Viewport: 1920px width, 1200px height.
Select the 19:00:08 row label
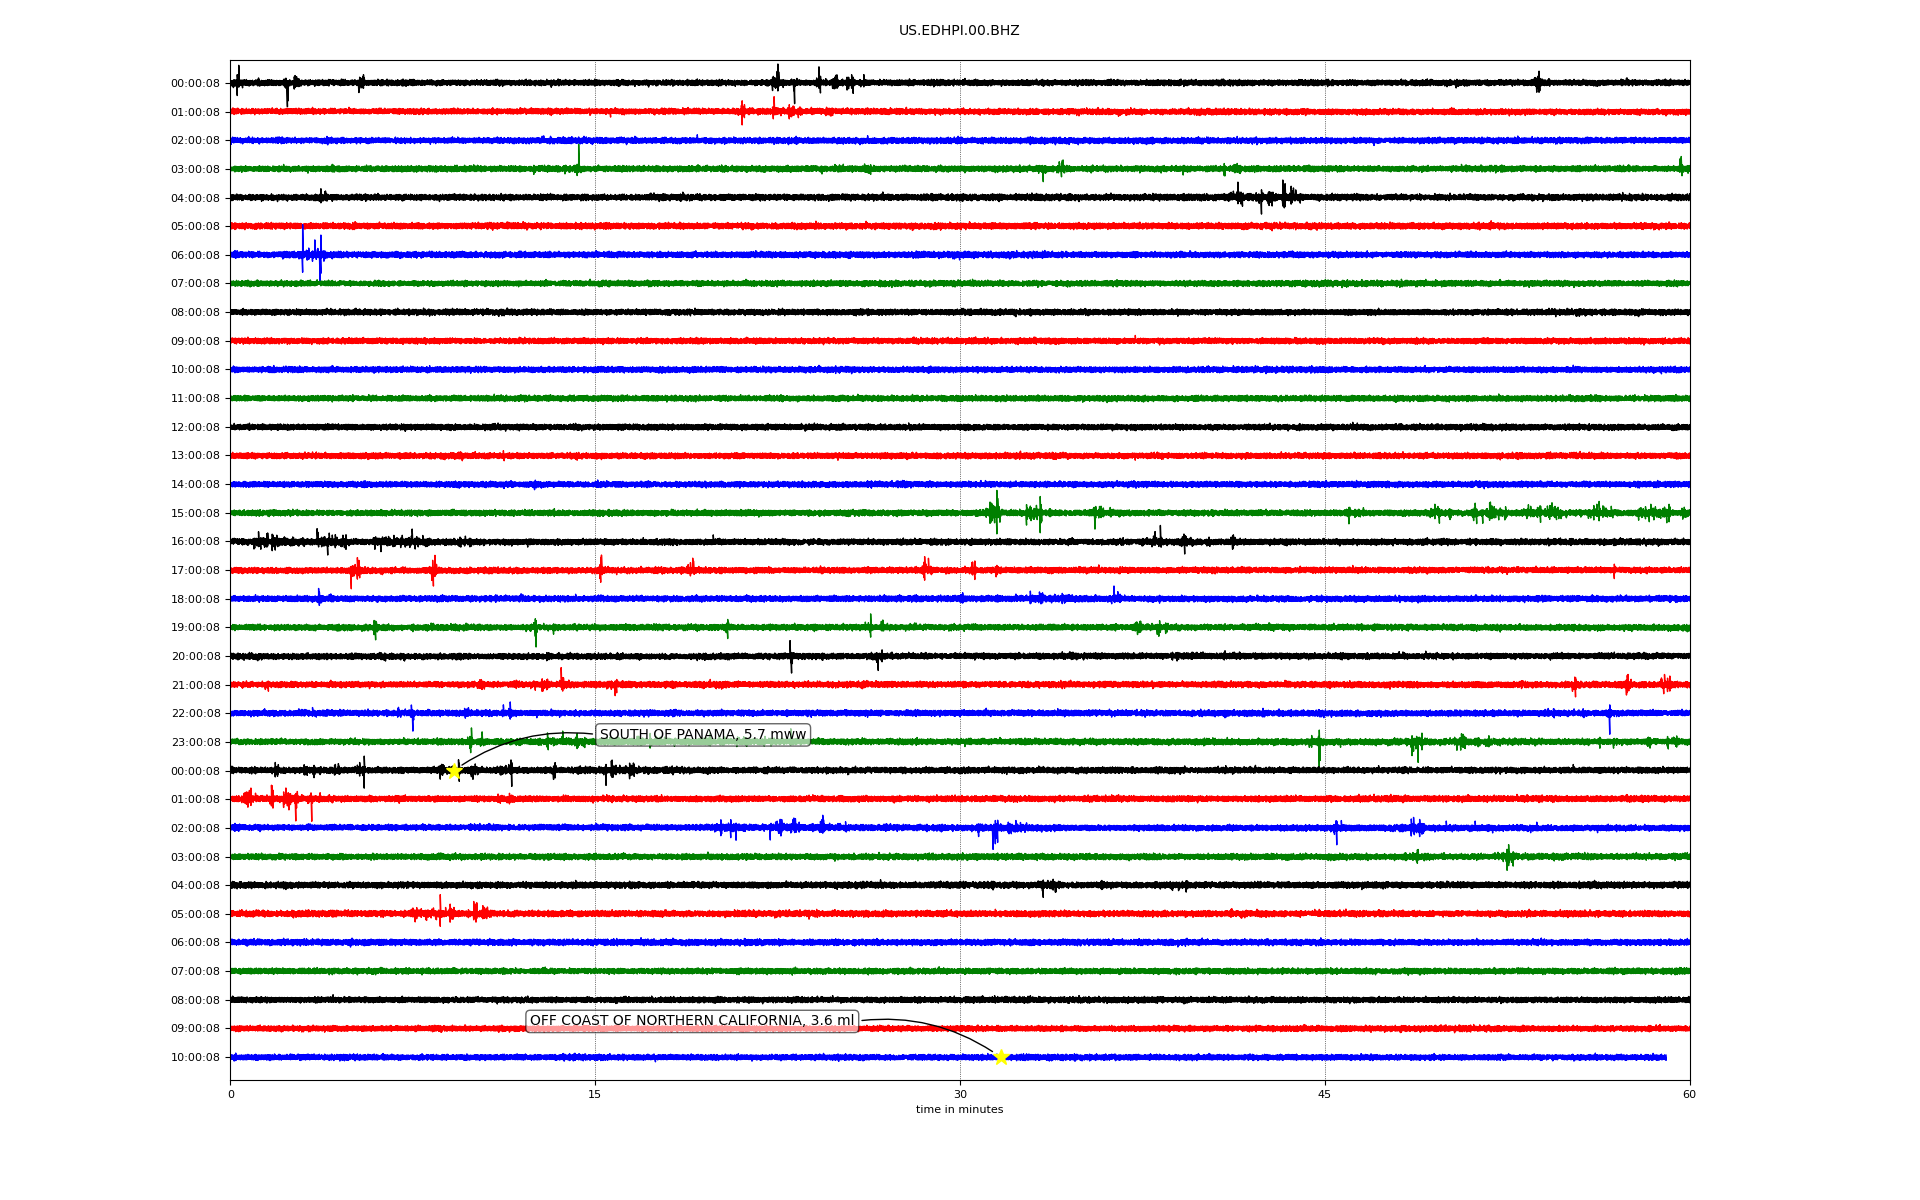tap(195, 628)
